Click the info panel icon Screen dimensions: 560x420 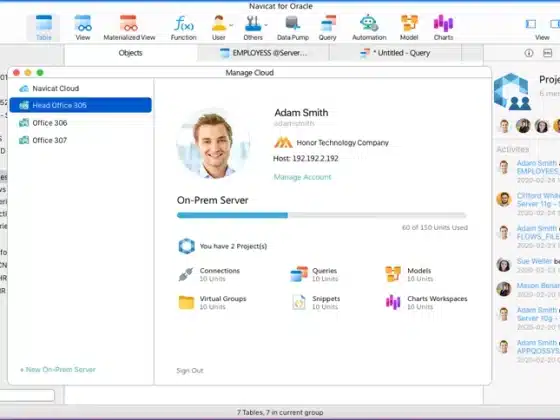tap(529, 53)
